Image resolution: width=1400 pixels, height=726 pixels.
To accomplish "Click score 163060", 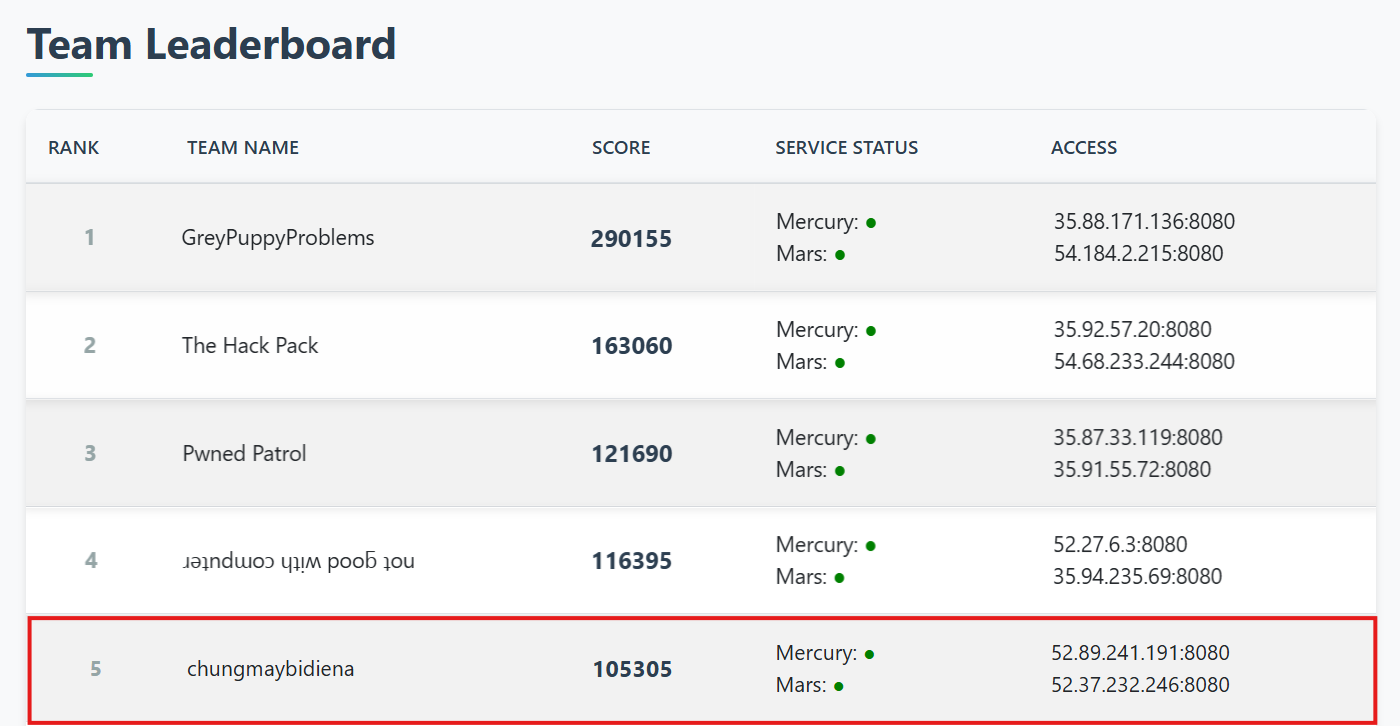I will coord(631,347).
